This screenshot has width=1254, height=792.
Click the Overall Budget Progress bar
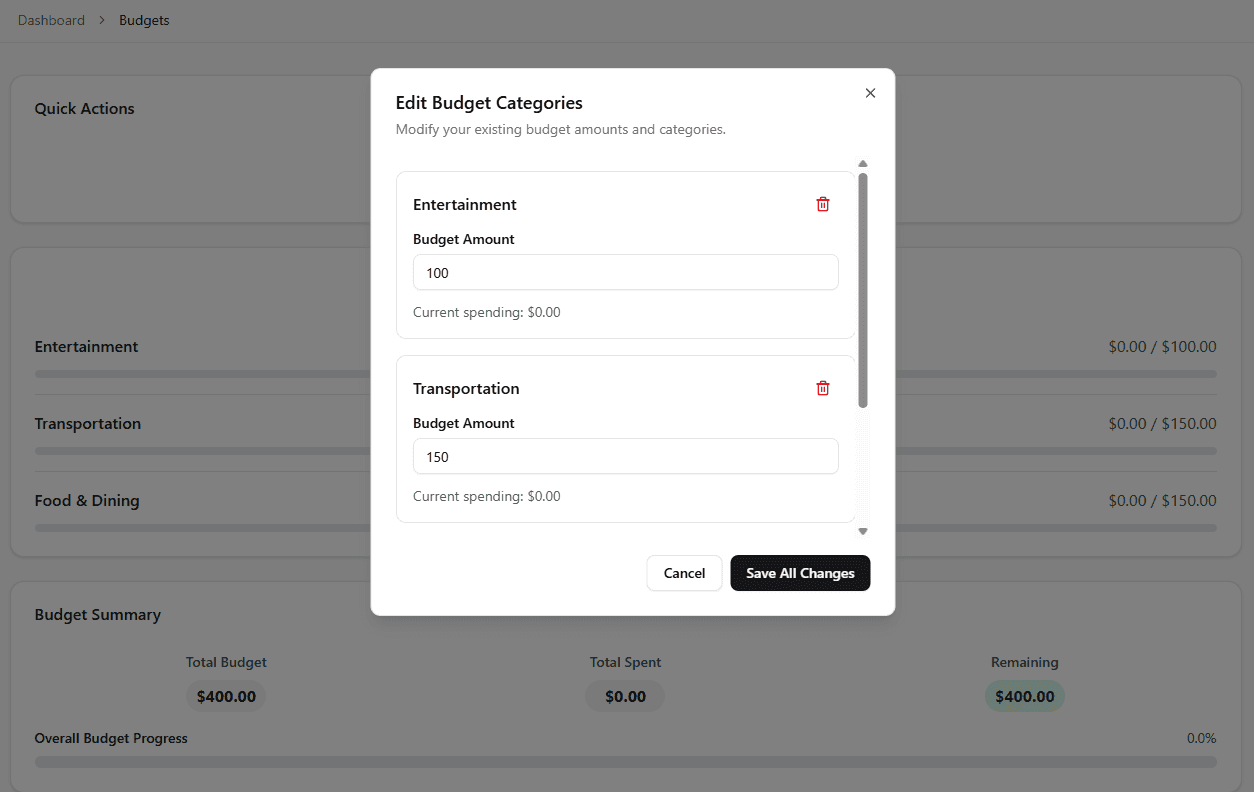pyautogui.click(x=625, y=762)
